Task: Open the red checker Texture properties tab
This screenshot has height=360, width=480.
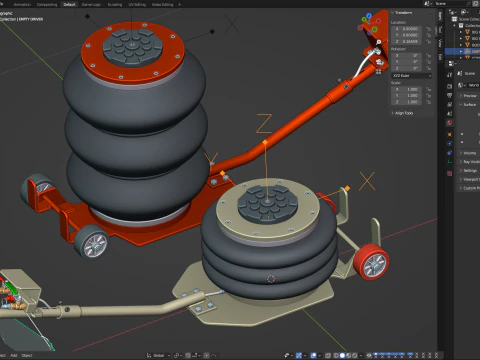Action: tap(450, 173)
